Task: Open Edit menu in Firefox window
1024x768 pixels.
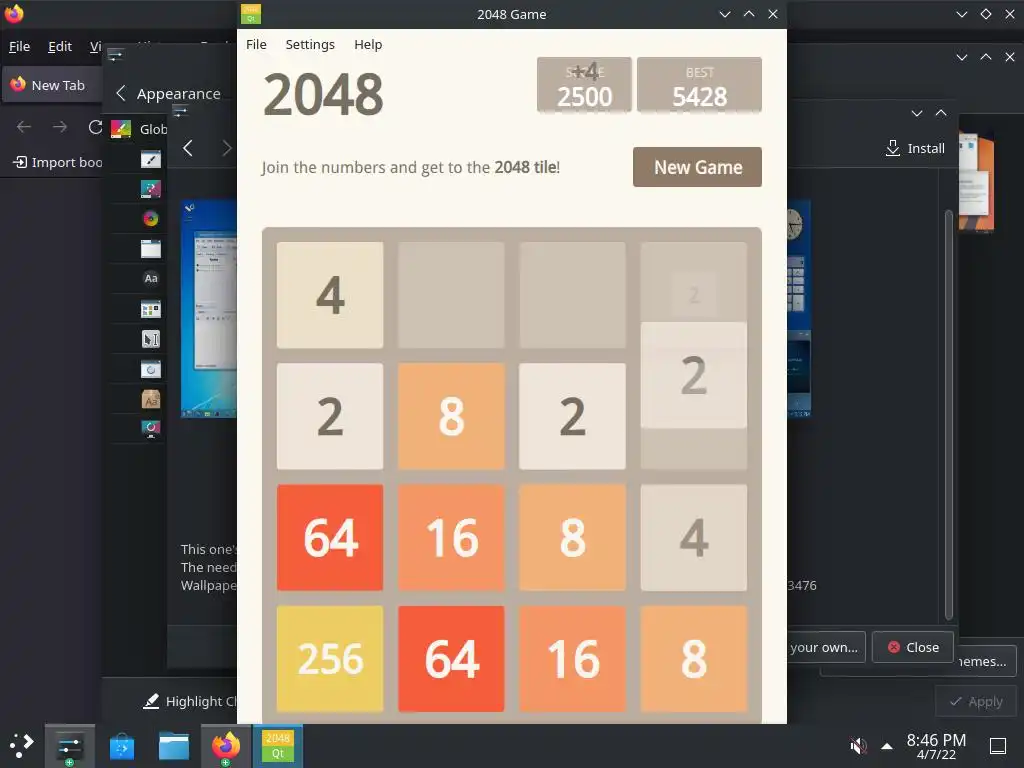Action: pos(59,46)
